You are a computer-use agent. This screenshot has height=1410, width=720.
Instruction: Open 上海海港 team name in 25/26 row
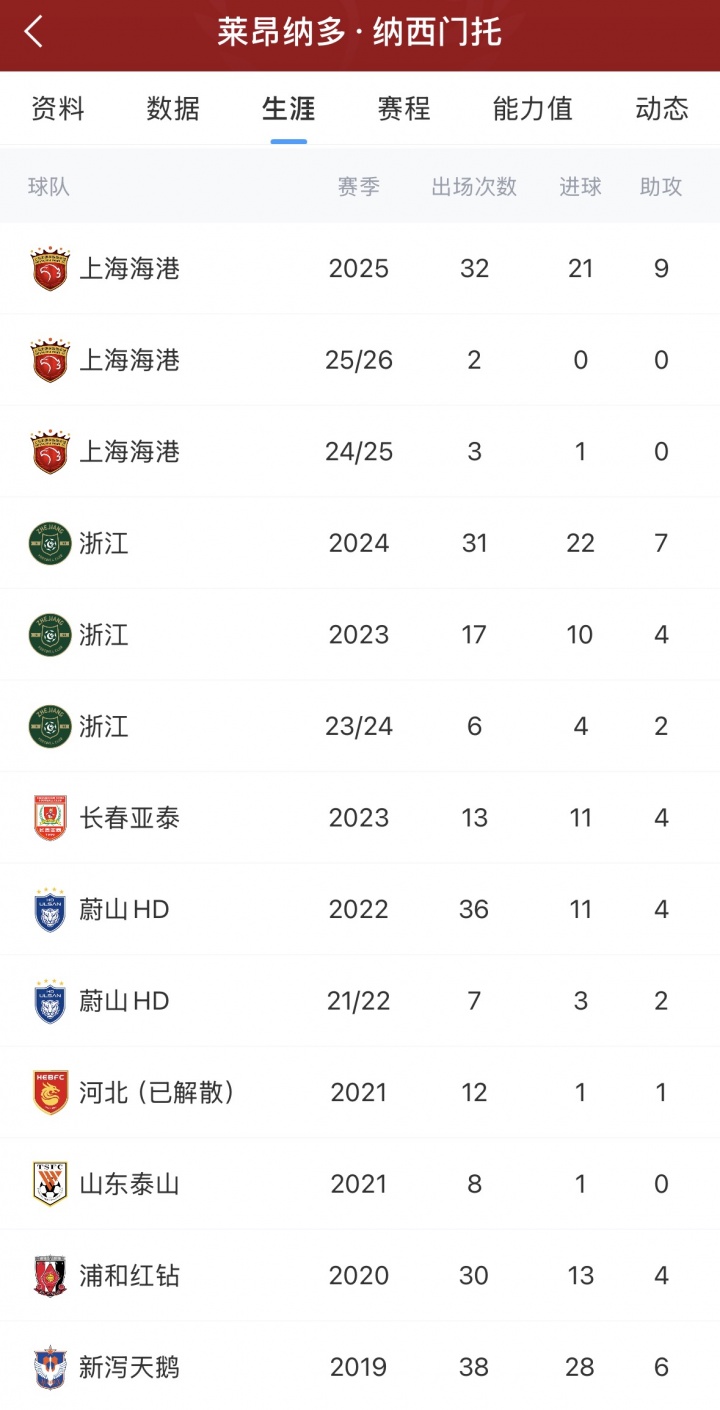click(x=130, y=360)
